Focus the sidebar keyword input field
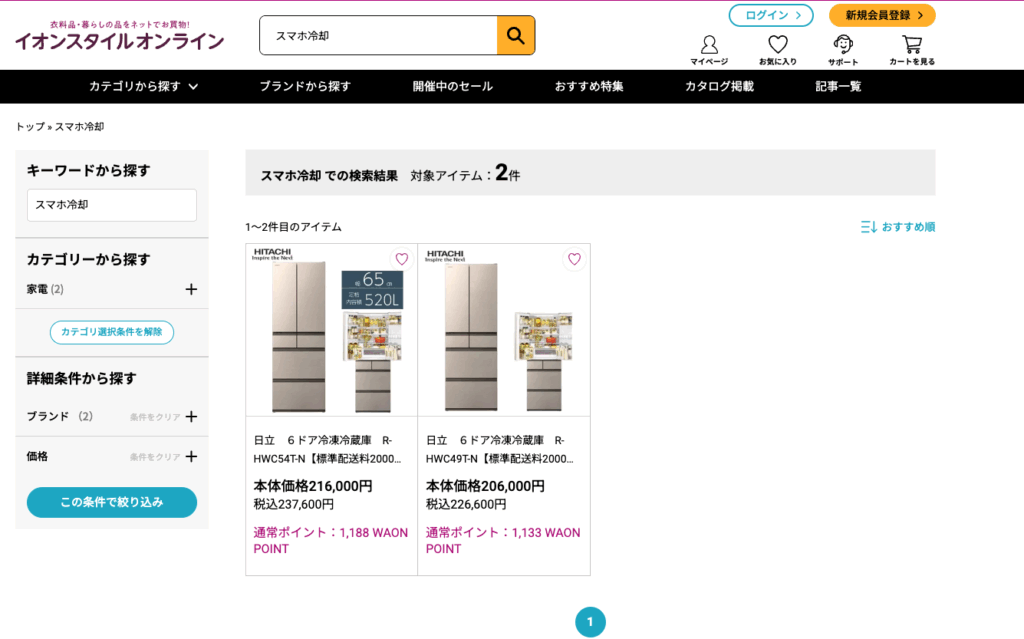The height and width of the screenshot is (639, 1024). click(112, 205)
